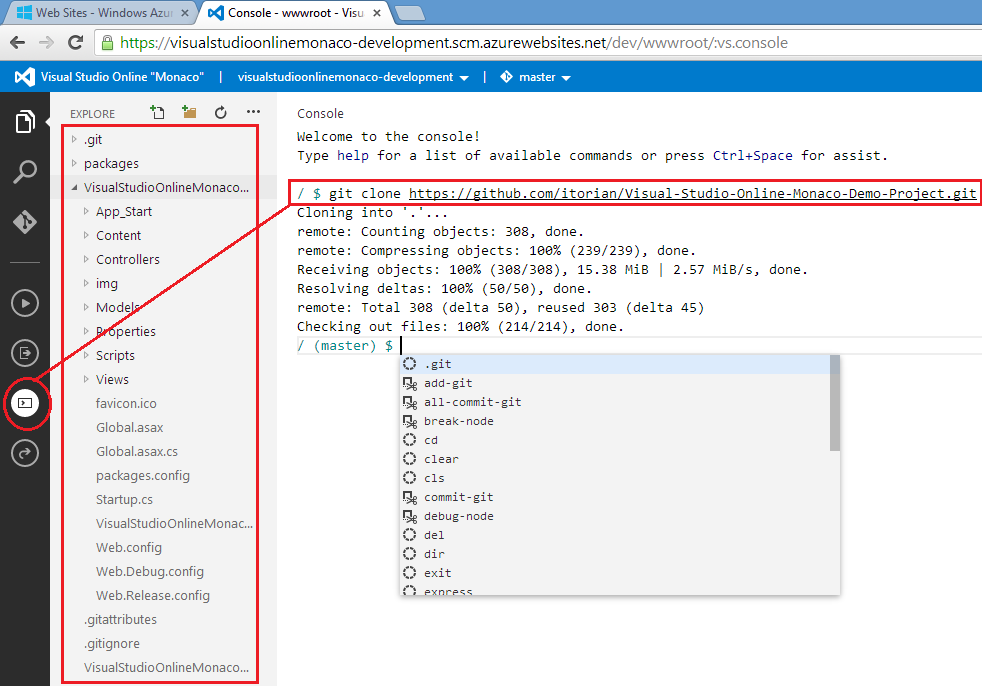Select the Run play icon in sidebar

click(24, 302)
